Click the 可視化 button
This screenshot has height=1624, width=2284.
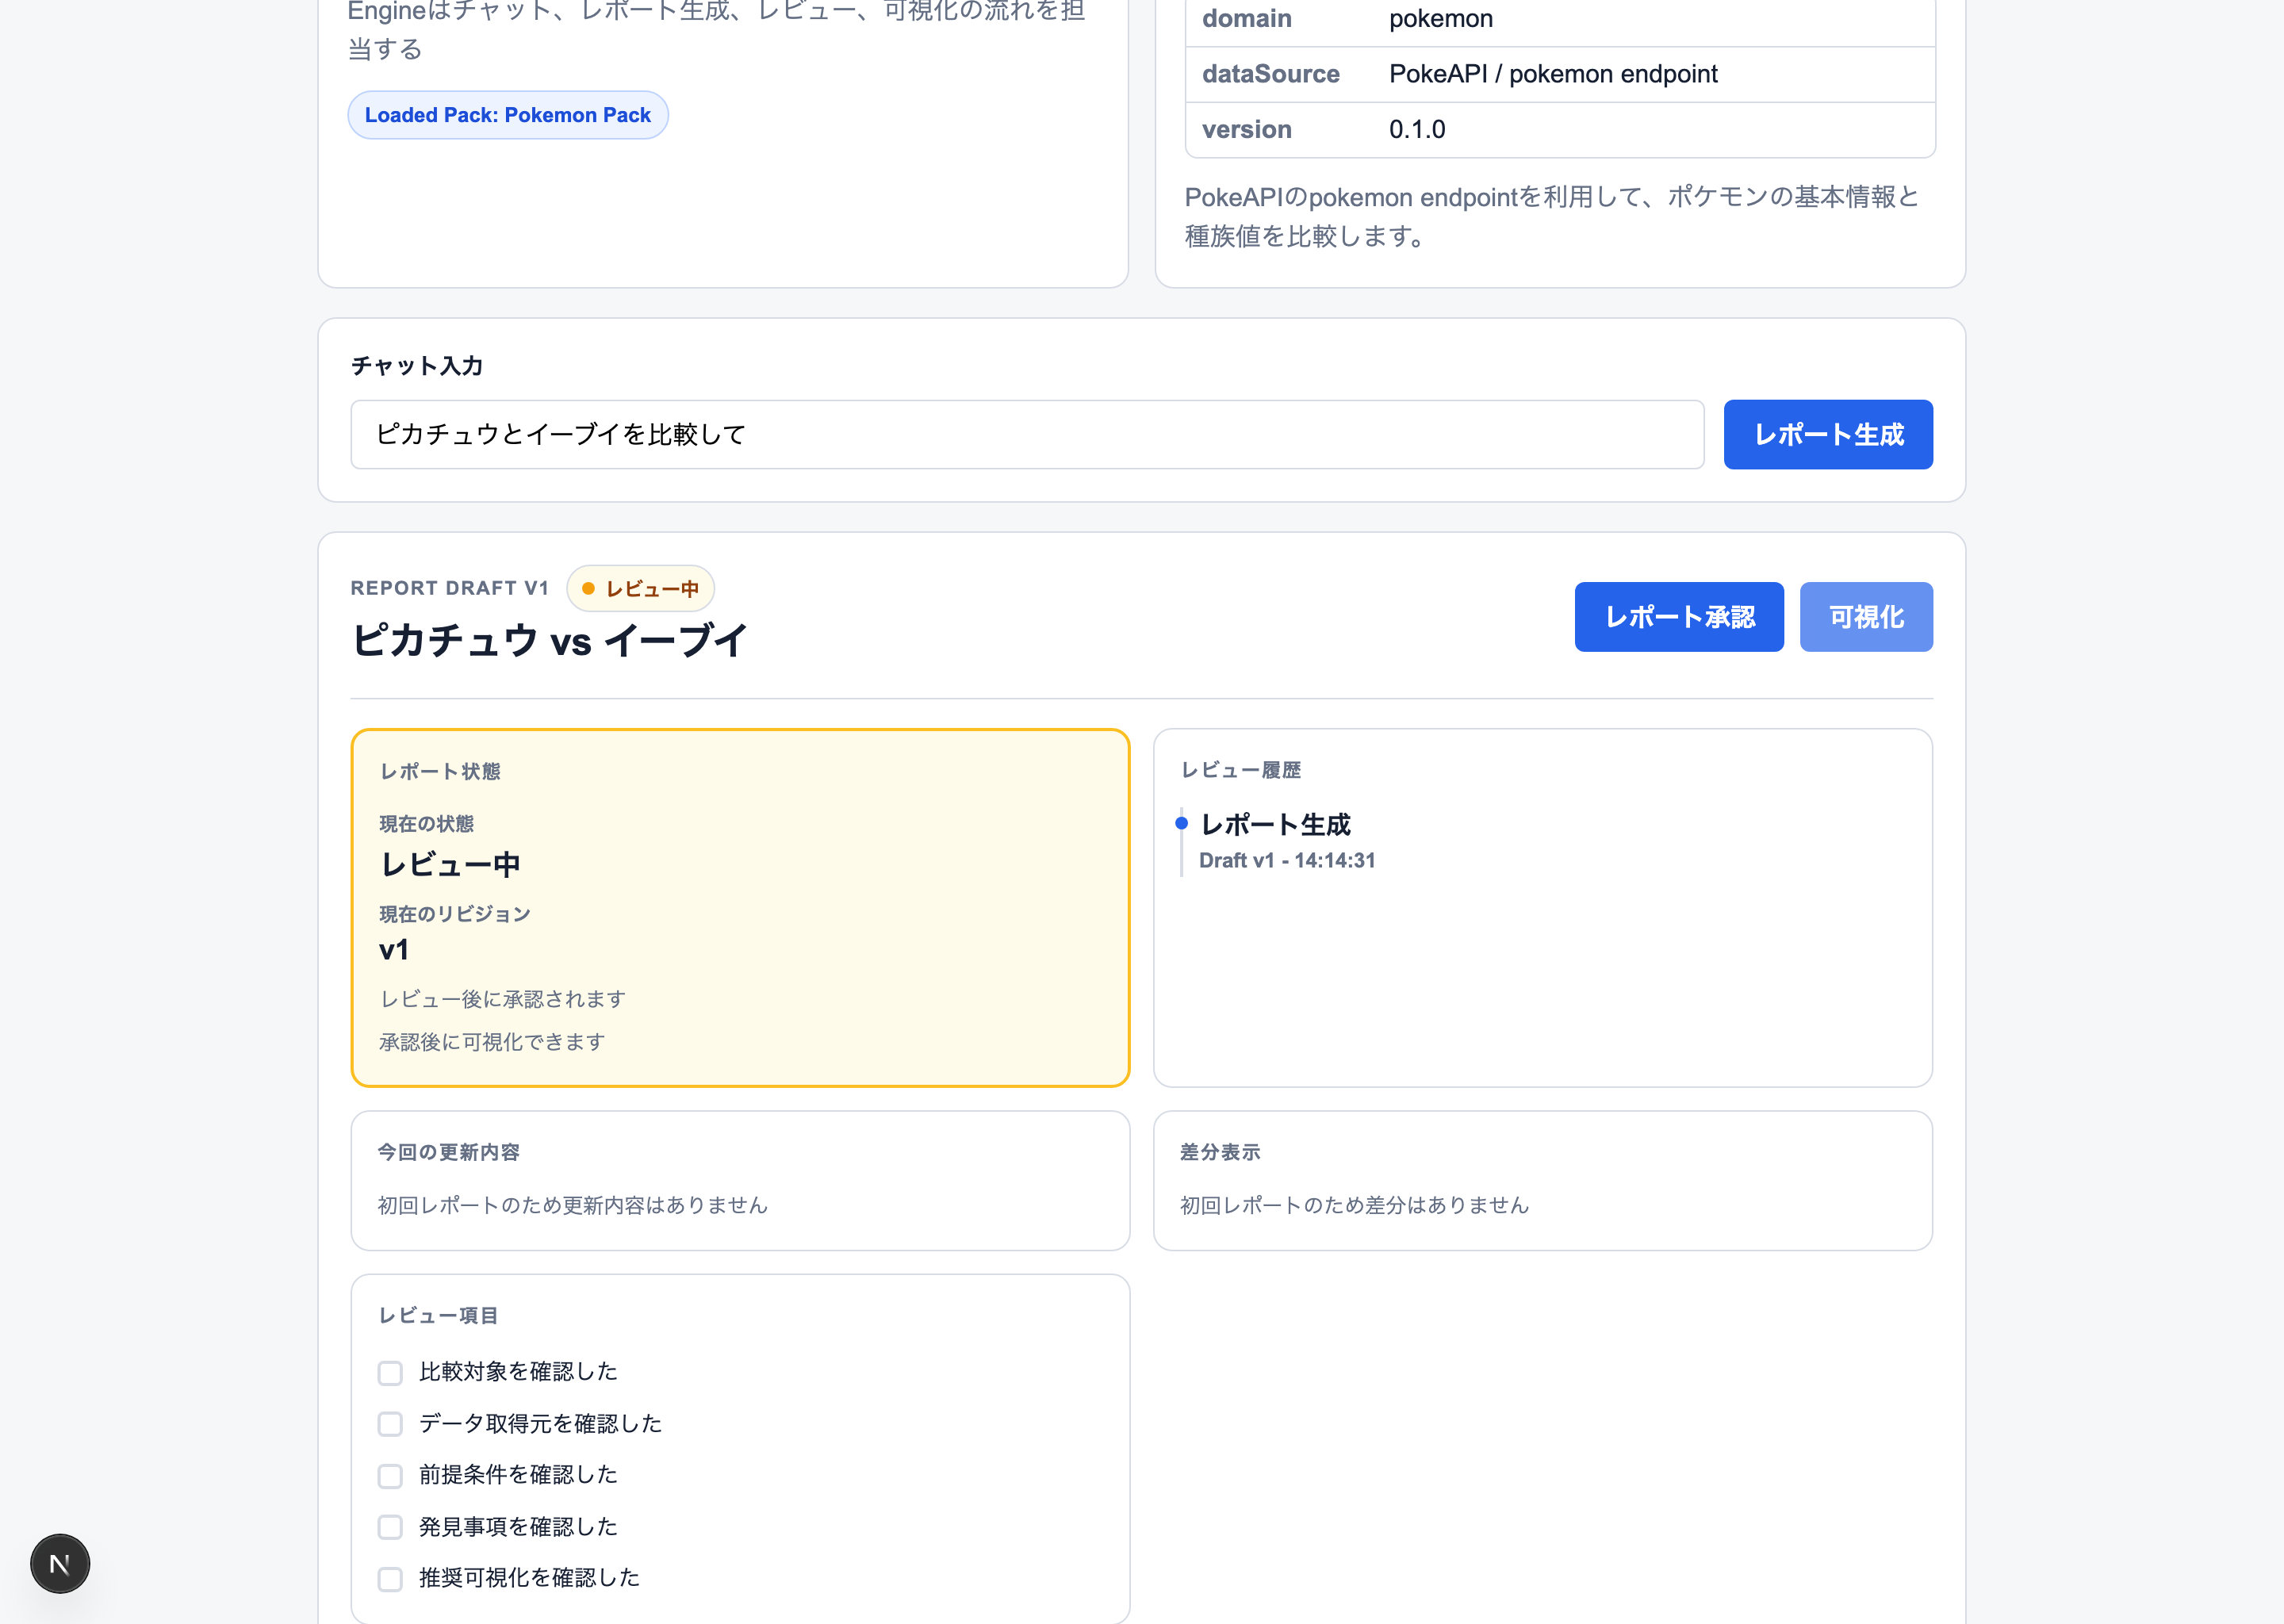coord(1866,617)
